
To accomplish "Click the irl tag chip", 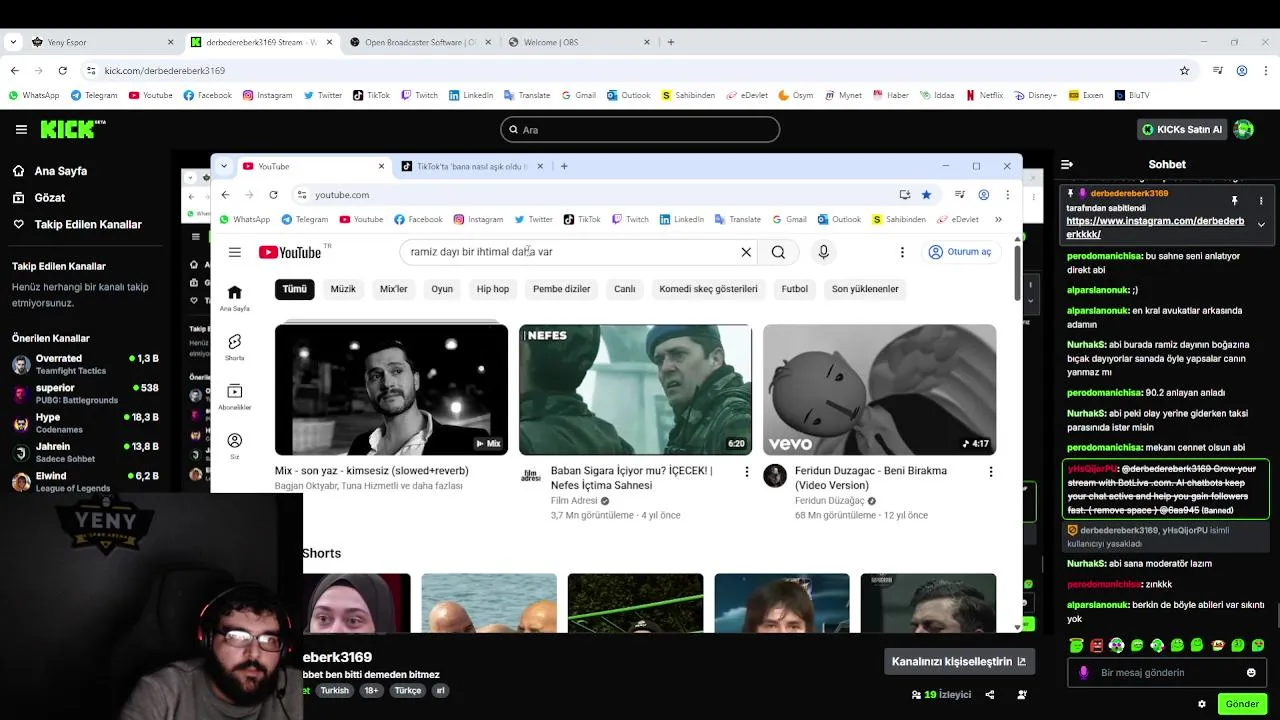I will point(440,691).
